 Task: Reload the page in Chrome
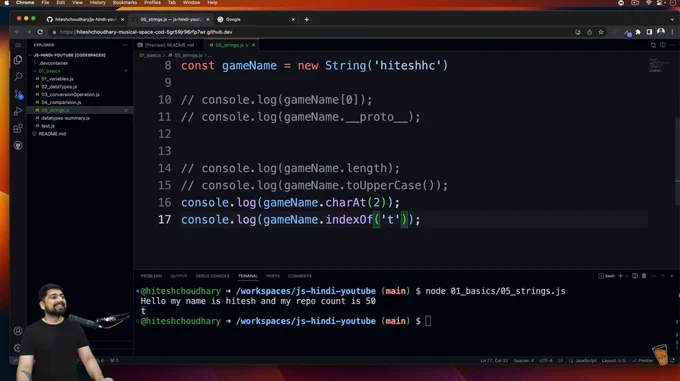coord(40,32)
